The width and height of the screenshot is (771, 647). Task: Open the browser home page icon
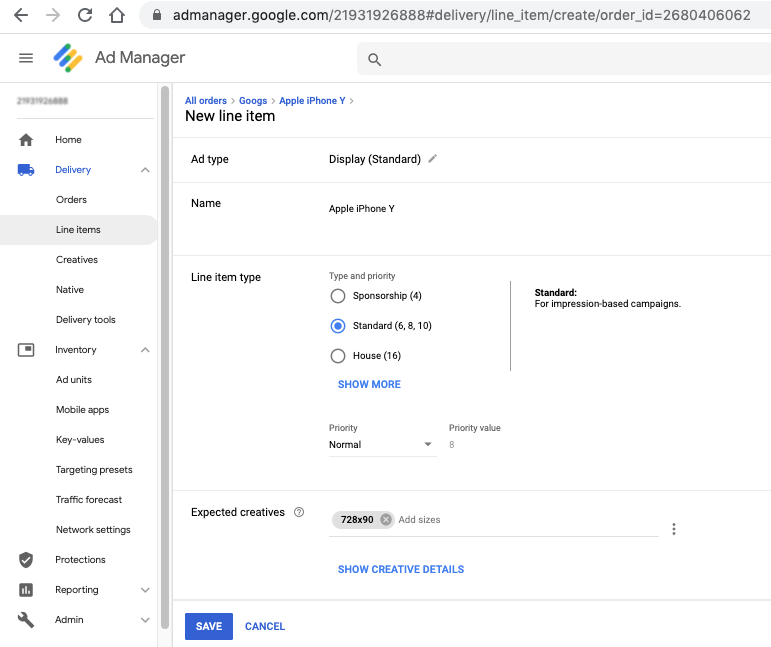[x=117, y=15]
